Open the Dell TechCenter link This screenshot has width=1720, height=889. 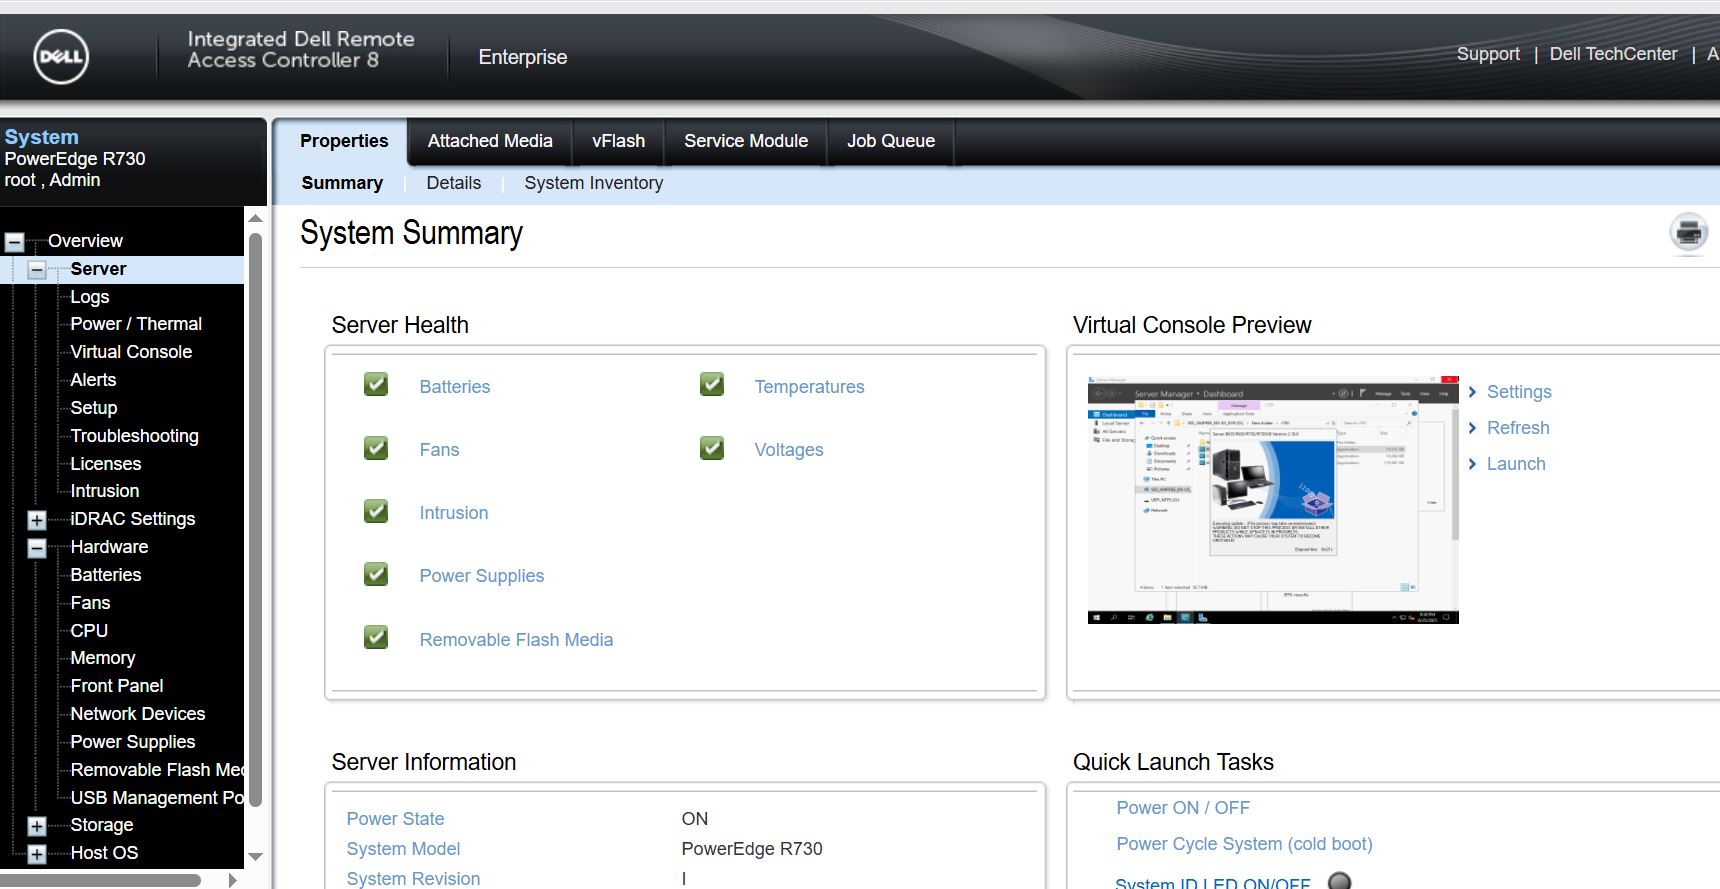(1613, 54)
